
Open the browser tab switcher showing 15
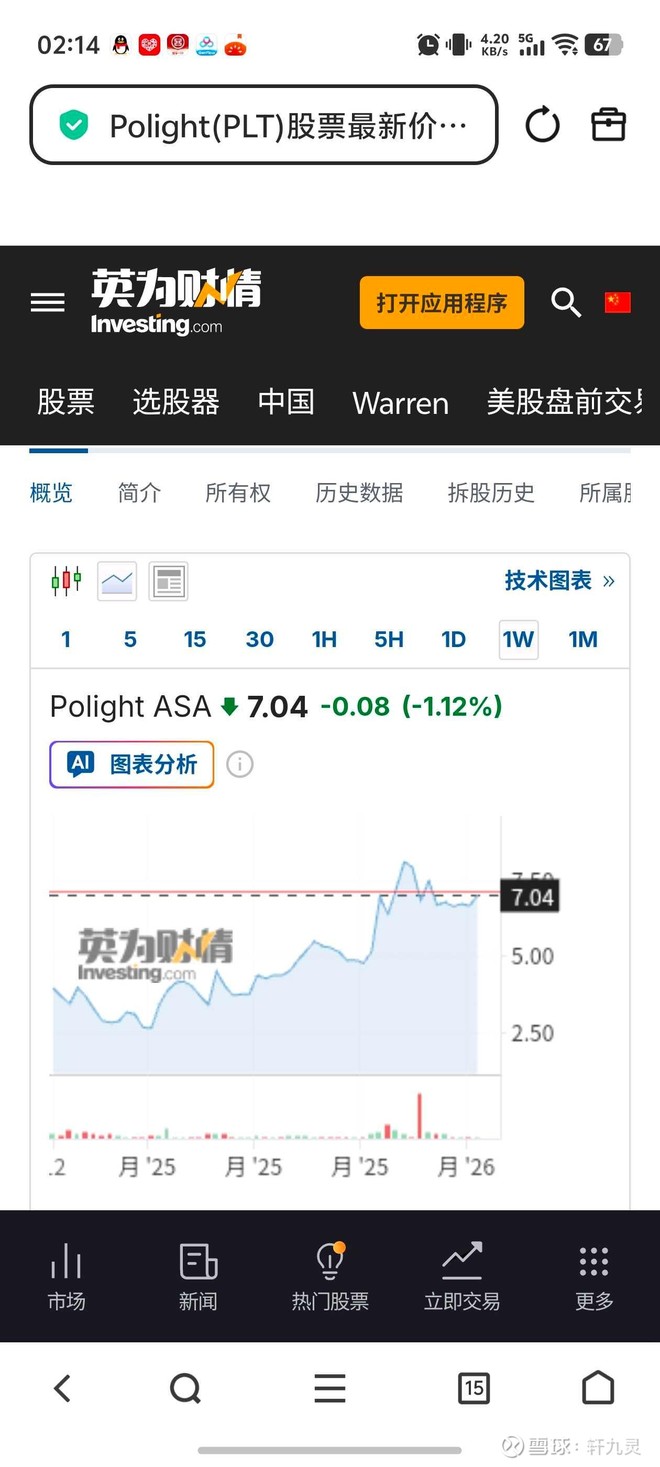[x=474, y=1388]
